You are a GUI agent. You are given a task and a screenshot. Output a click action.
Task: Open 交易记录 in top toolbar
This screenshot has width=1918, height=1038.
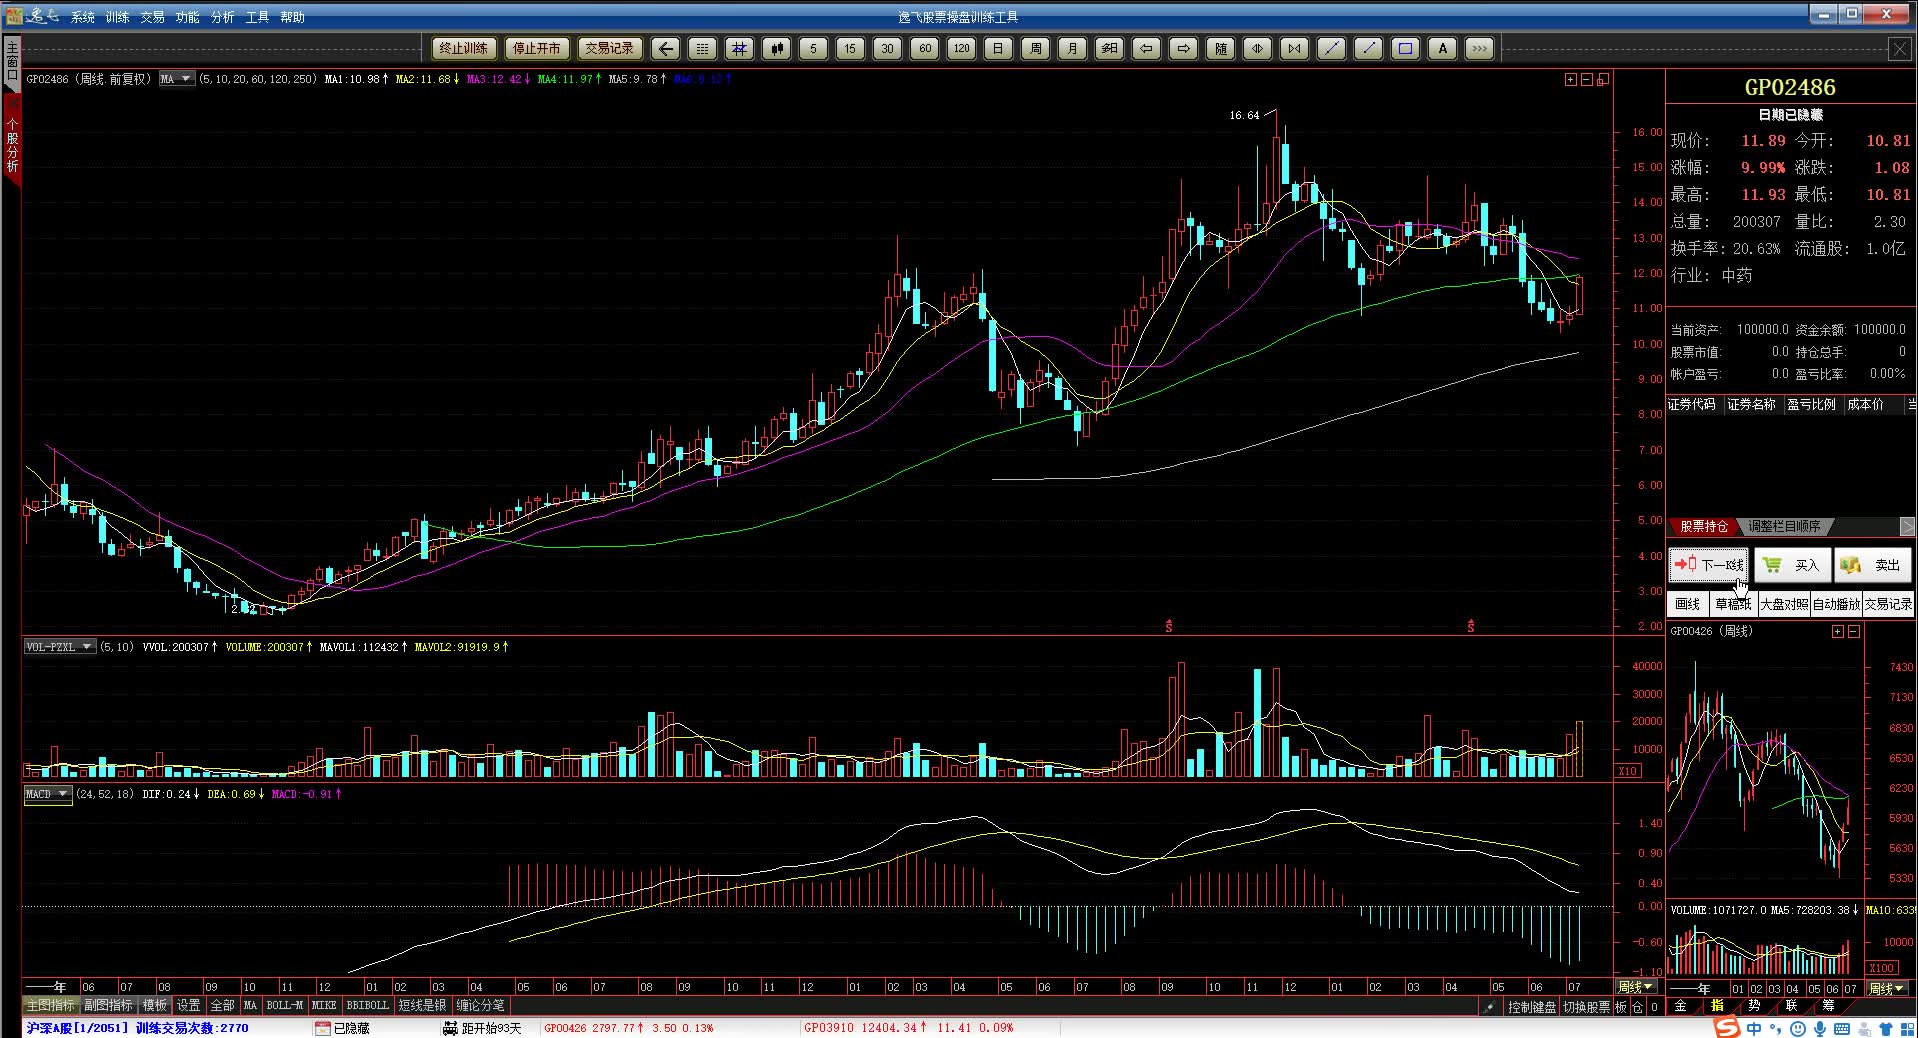609,48
